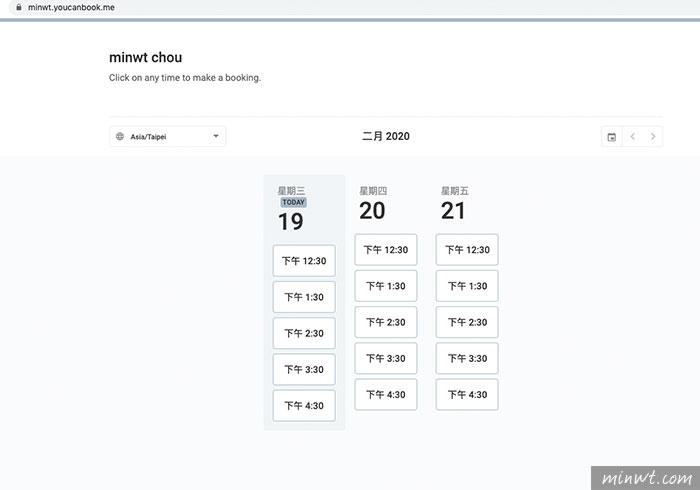Viewport: 700px width, 490px height.
Task: Open the calendar date picker icon
Action: coord(612,137)
